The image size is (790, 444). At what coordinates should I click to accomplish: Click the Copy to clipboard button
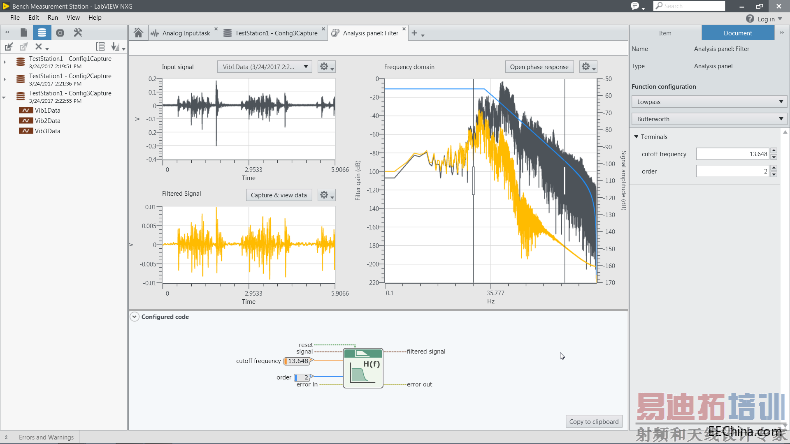[595, 421]
